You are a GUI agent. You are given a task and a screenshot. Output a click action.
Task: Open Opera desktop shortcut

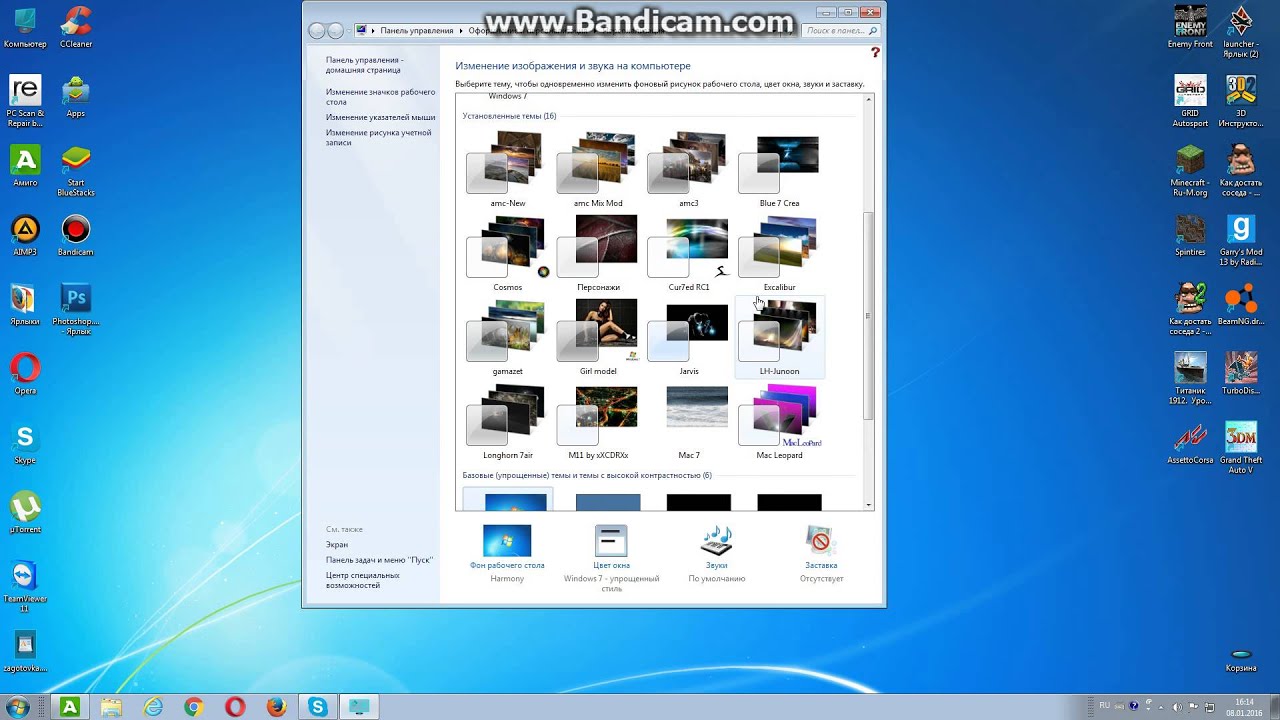(x=25, y=375)
